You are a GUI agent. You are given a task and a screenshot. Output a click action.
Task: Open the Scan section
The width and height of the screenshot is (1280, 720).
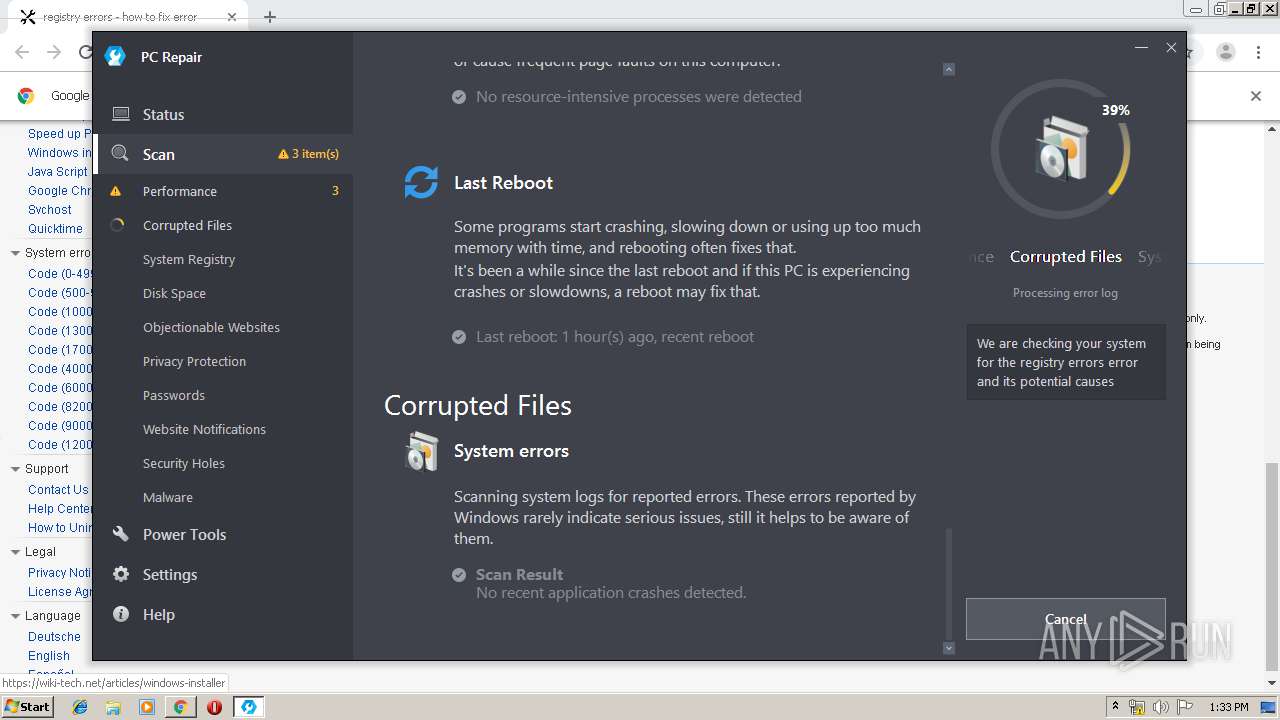(222, 154)
